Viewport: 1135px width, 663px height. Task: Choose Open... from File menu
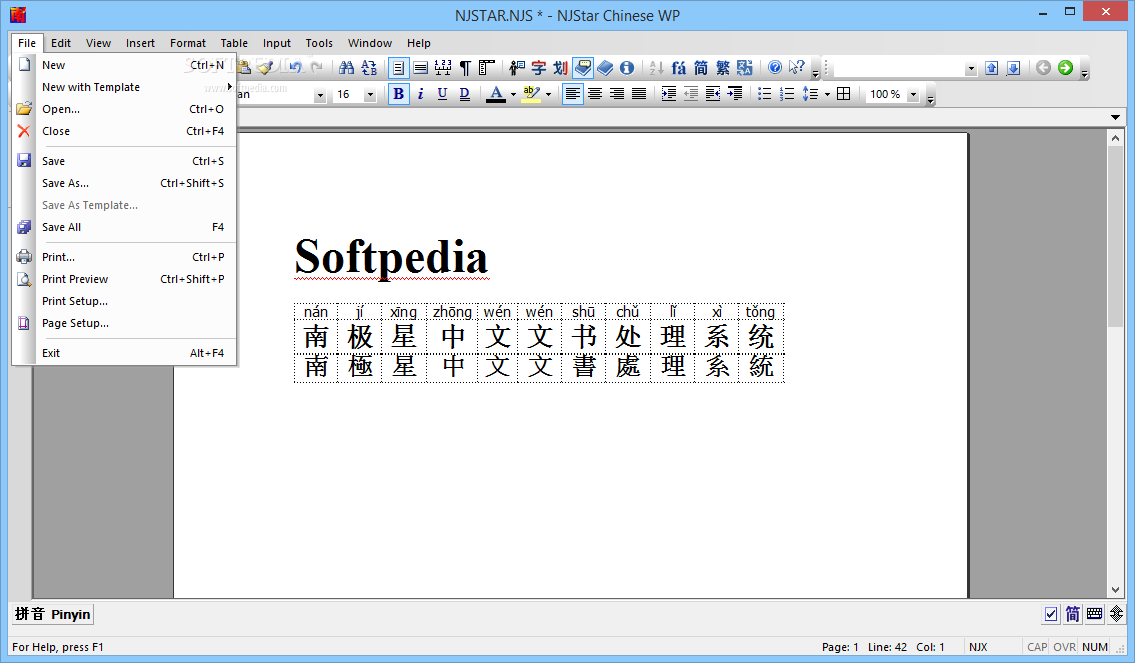tap(125, 109)
